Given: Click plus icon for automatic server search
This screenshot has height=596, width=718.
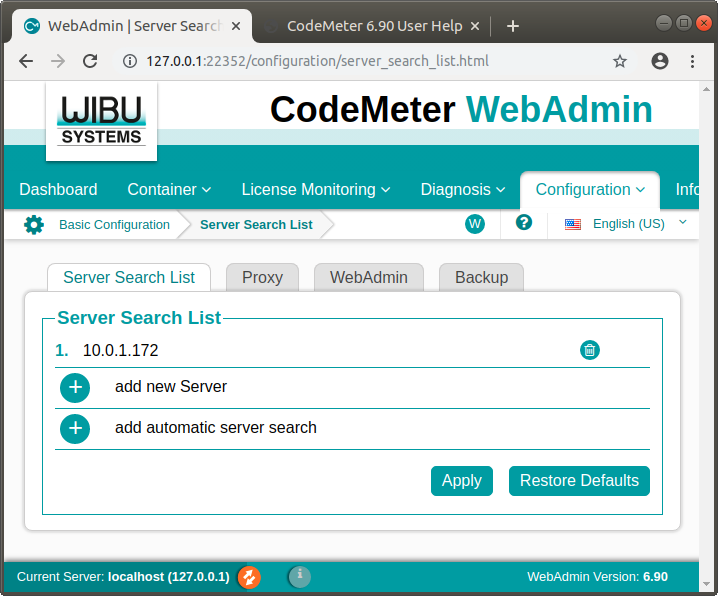Looking at the screenshot, I should [75, 429].
